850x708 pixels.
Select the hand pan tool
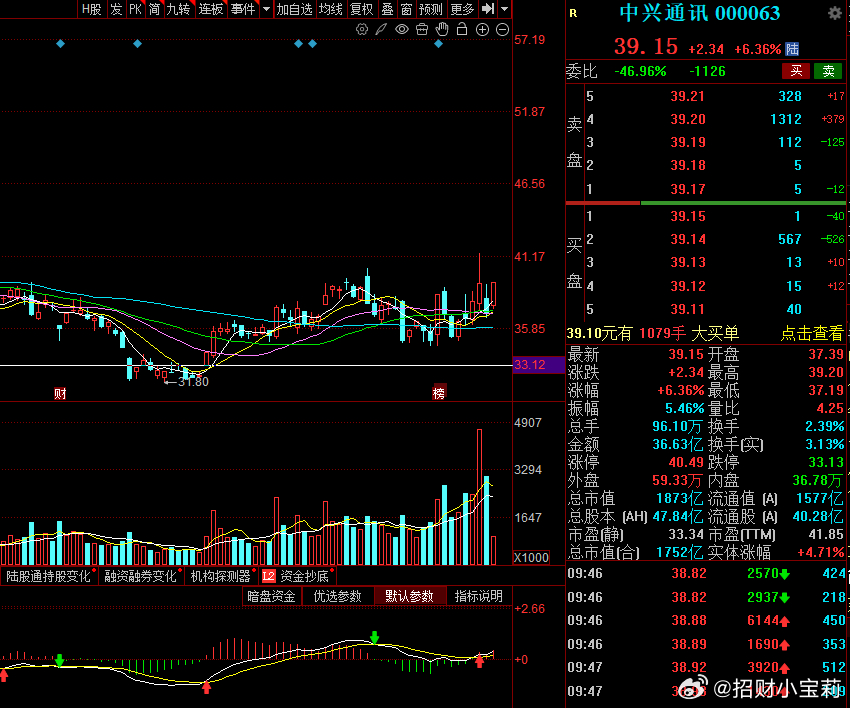pyautogui.click(x=442, y=29)
